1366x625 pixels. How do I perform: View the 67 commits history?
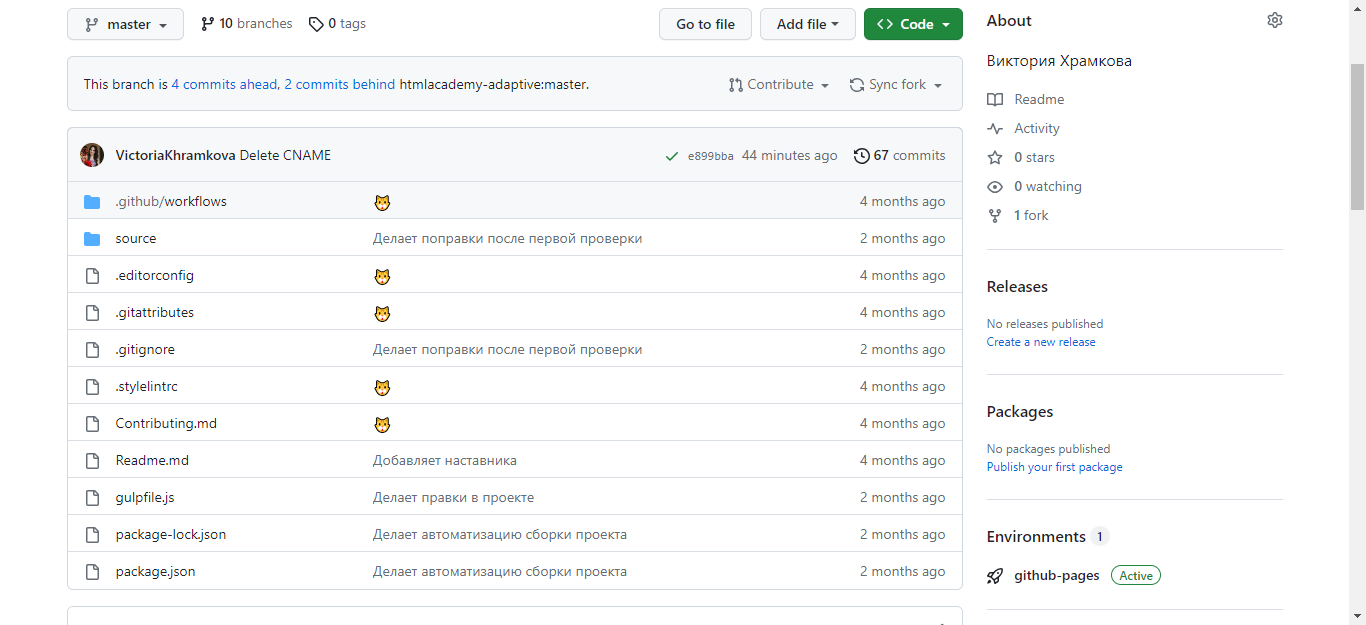[899, 155]
